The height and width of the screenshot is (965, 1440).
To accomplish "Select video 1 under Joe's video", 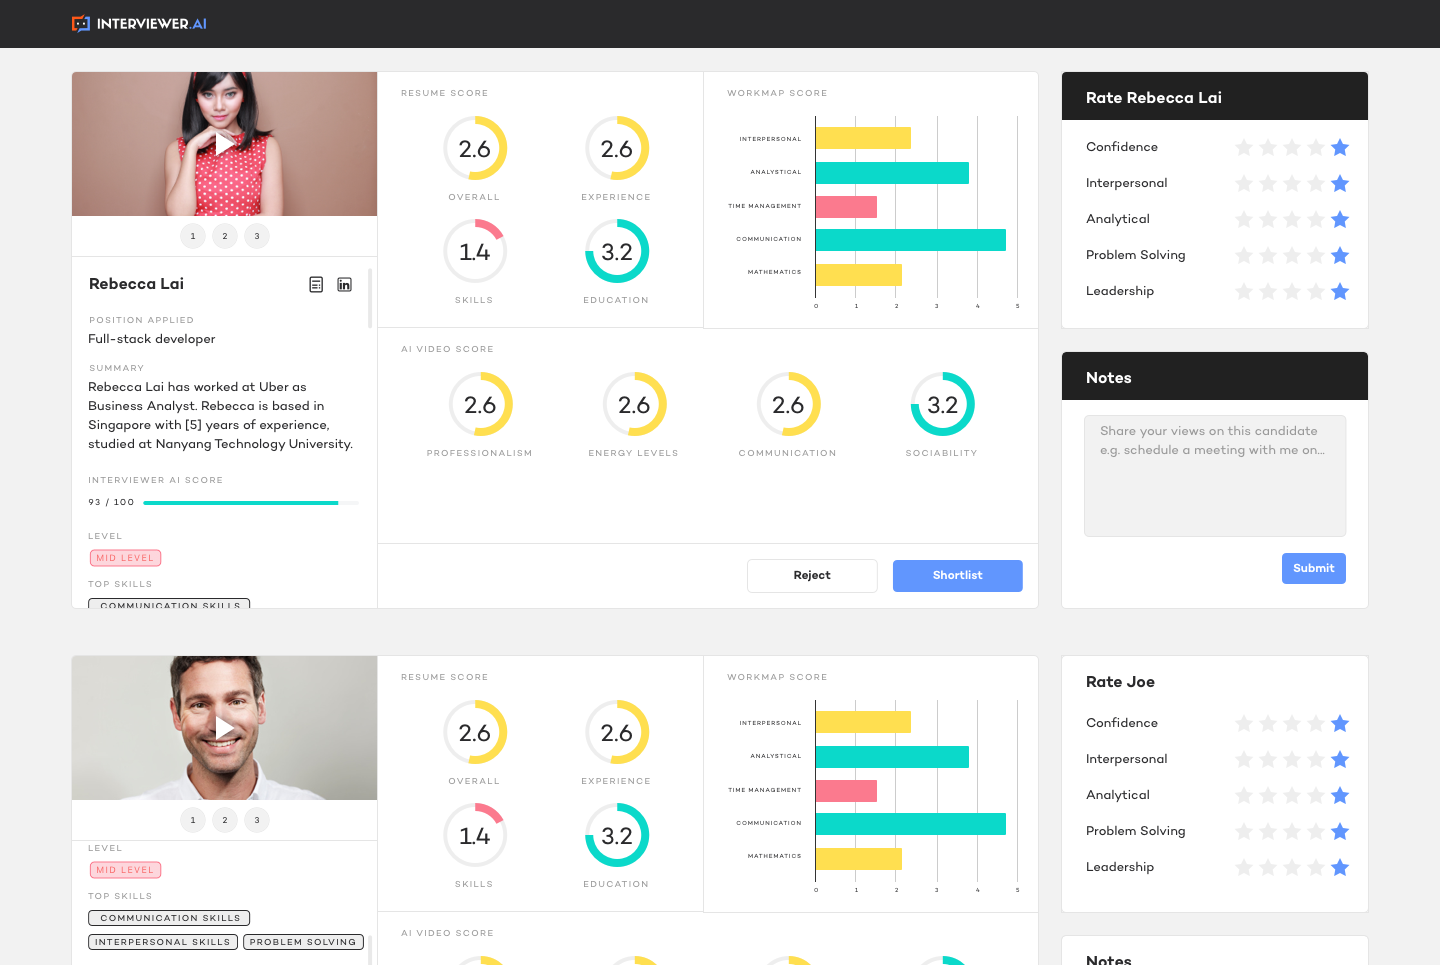I will click(193, 820).
